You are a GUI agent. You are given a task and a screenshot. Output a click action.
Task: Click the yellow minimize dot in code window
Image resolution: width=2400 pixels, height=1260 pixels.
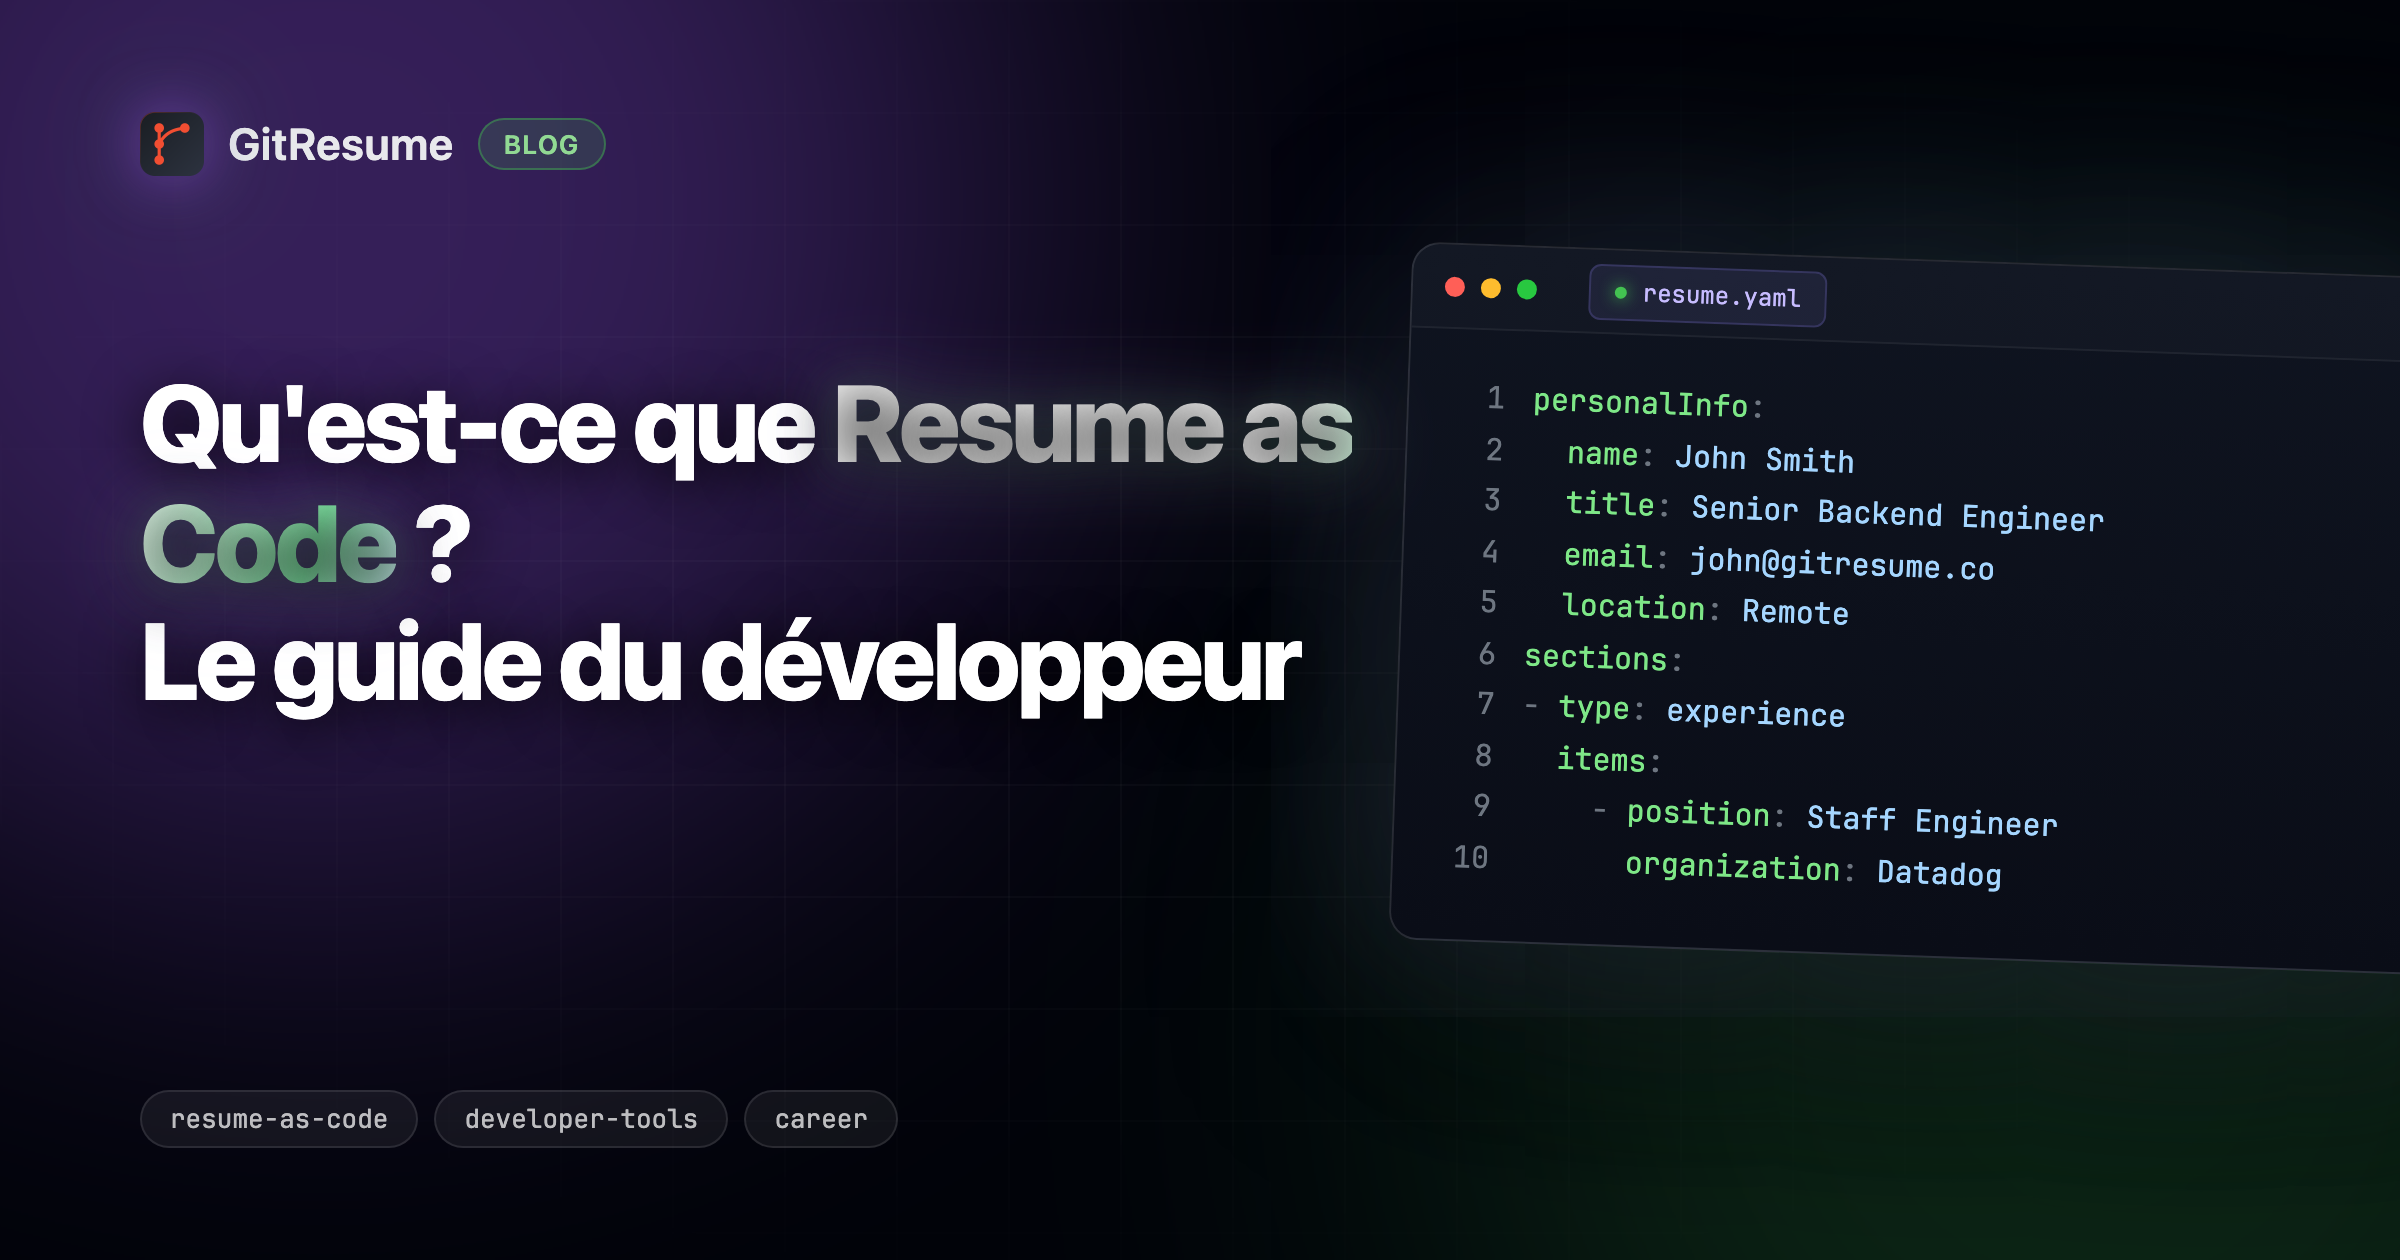point(1491,289)
